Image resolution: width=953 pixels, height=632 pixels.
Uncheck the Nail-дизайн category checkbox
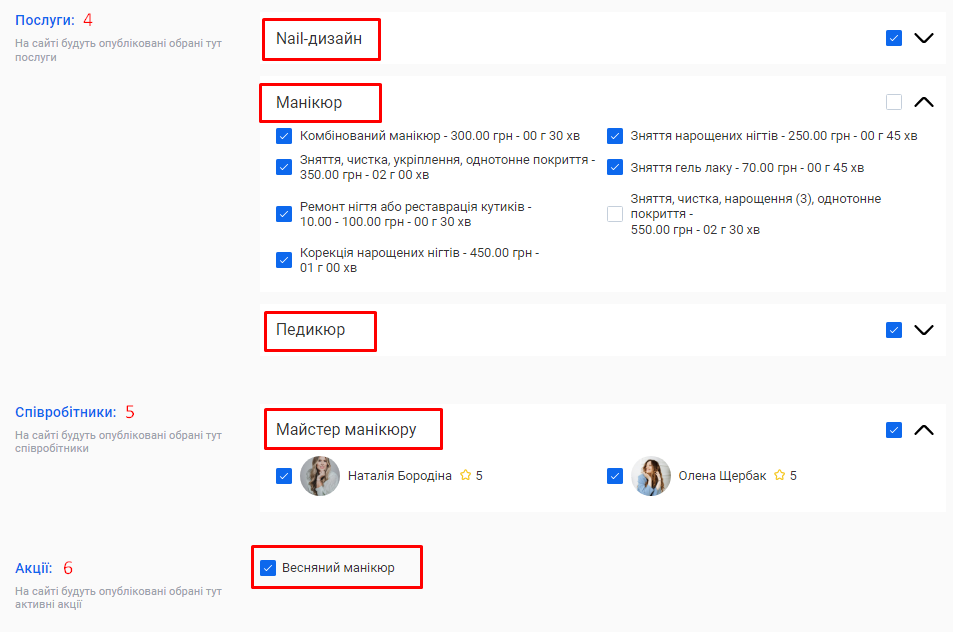coord(894,38)
